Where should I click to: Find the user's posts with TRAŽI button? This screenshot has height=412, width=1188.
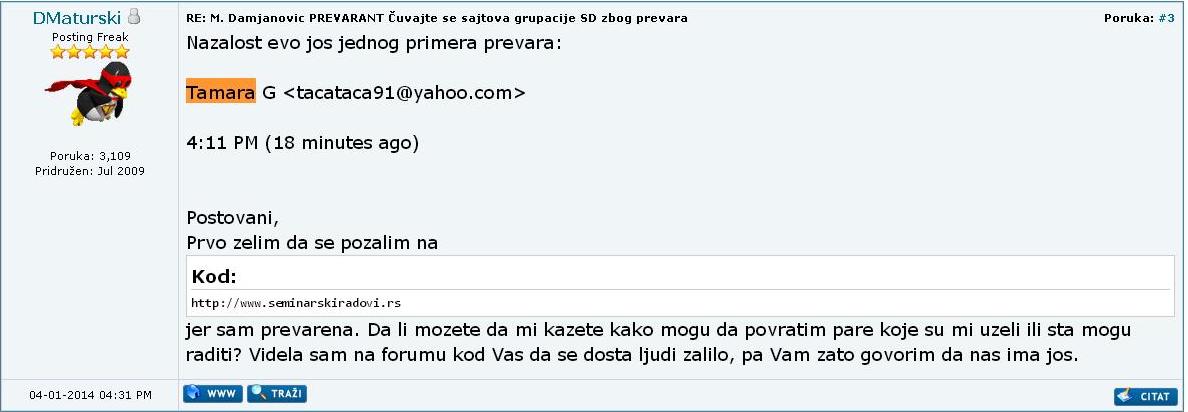tap(277, 394)
